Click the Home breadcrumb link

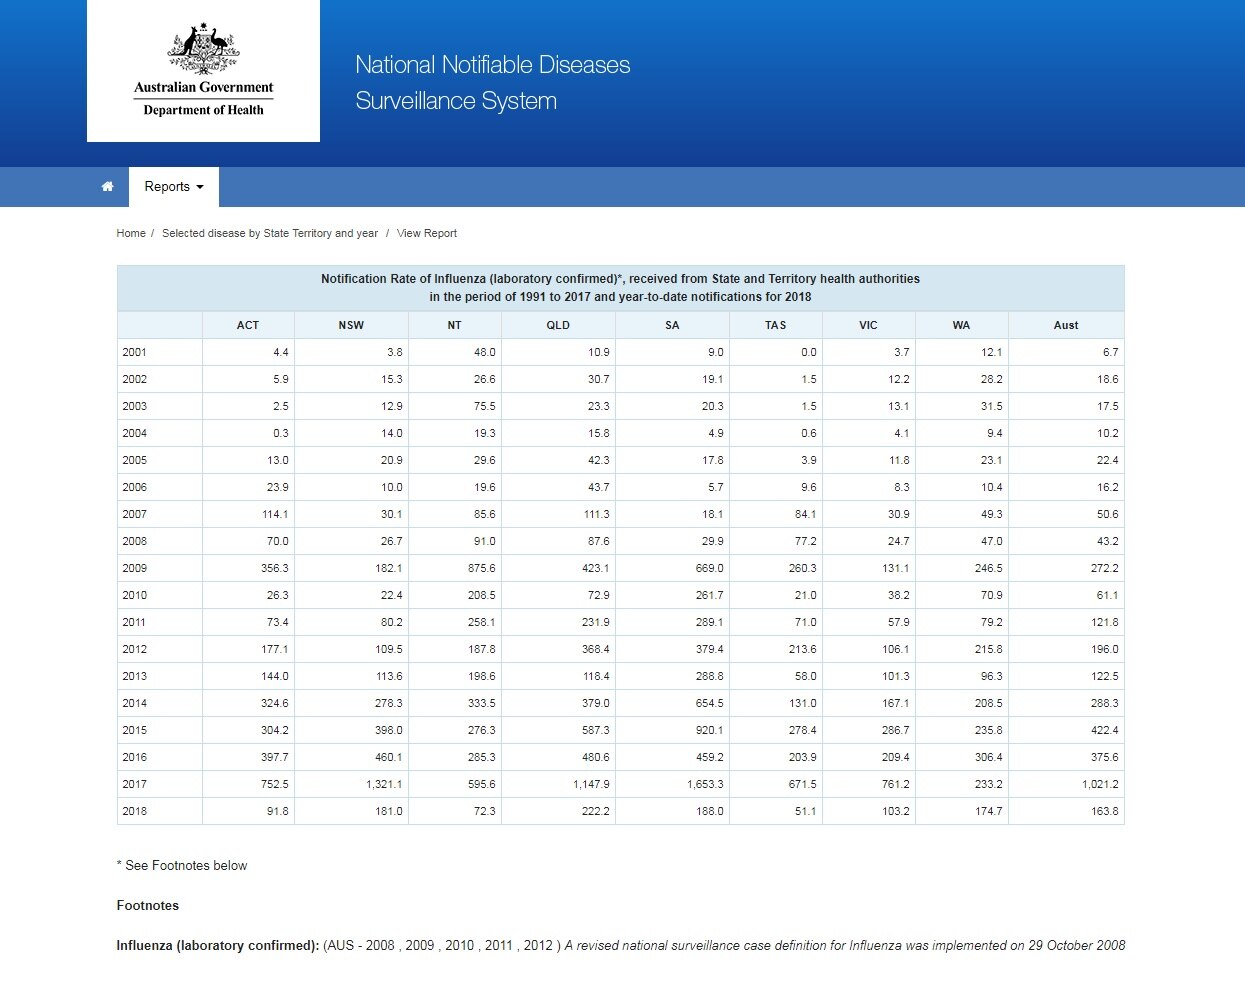pos(131,233)
